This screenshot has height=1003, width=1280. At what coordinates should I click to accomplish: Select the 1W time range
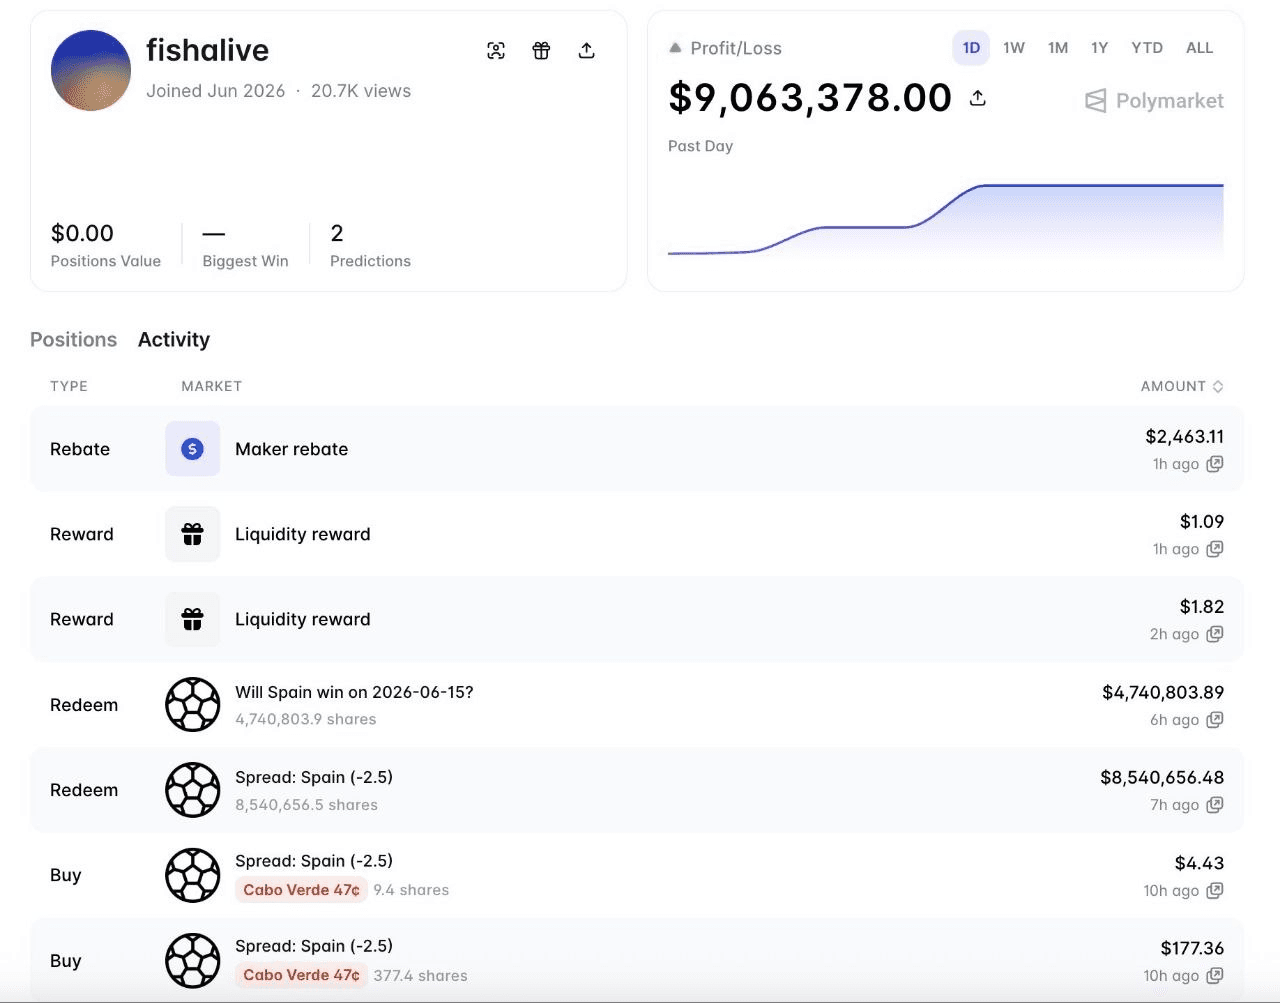[x=1014, y=48]
